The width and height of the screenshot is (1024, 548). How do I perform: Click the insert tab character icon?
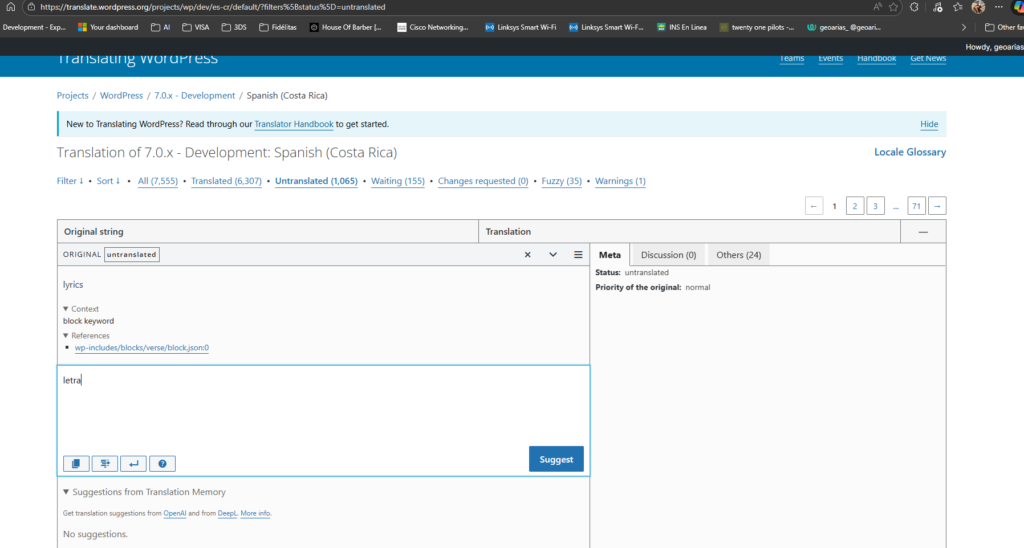[x=104, y=463]
